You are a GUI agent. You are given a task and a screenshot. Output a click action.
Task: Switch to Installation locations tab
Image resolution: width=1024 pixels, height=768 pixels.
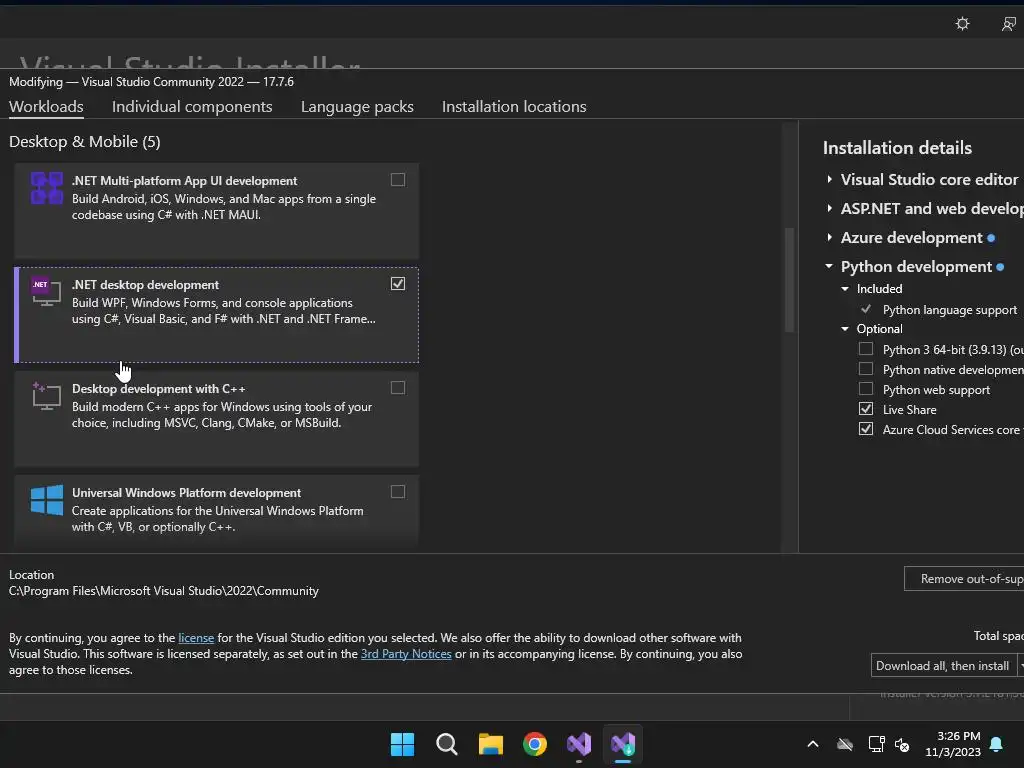pyautogui.click(x=514, y=106)
